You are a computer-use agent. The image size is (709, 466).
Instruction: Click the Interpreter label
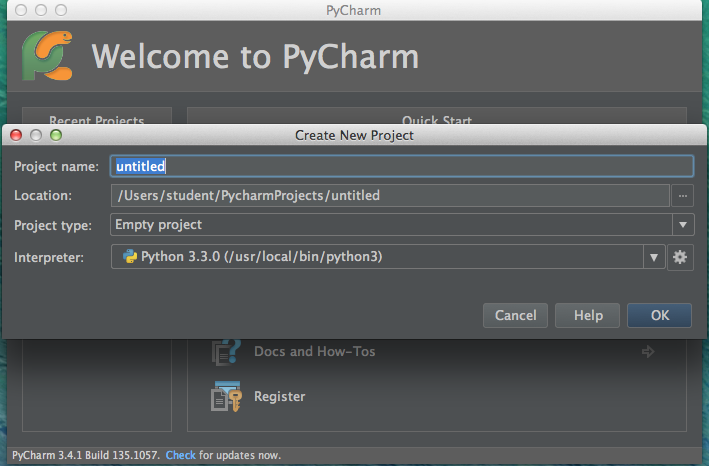pos(49,258)
